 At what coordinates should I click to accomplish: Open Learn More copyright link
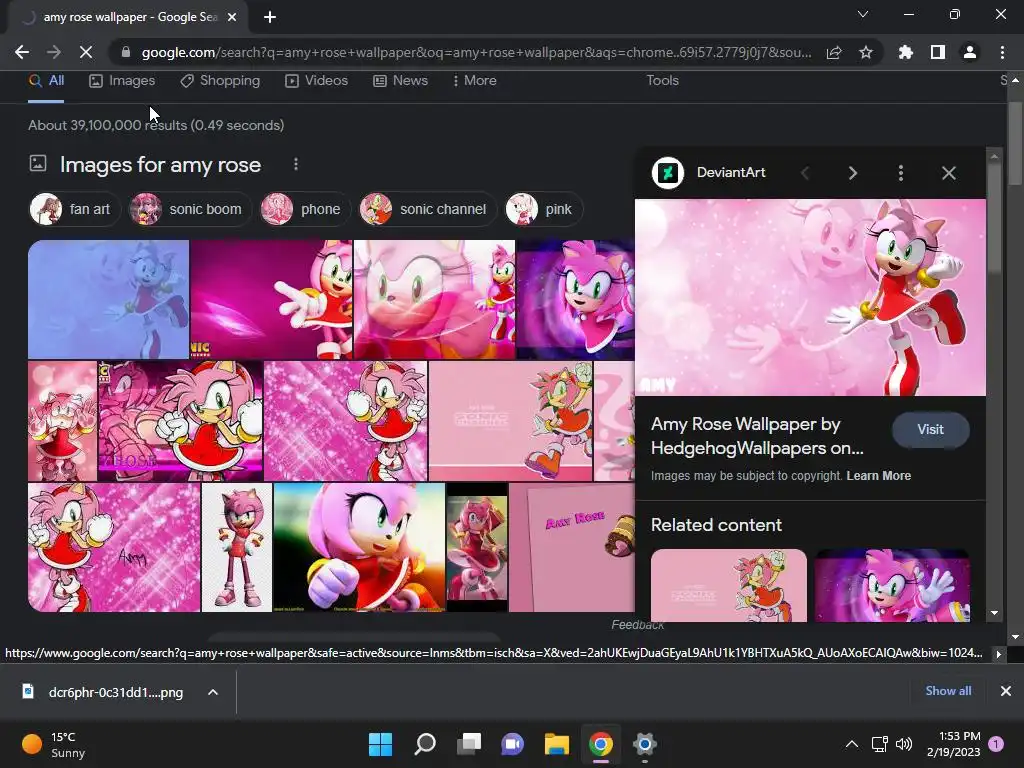(878, 475)
